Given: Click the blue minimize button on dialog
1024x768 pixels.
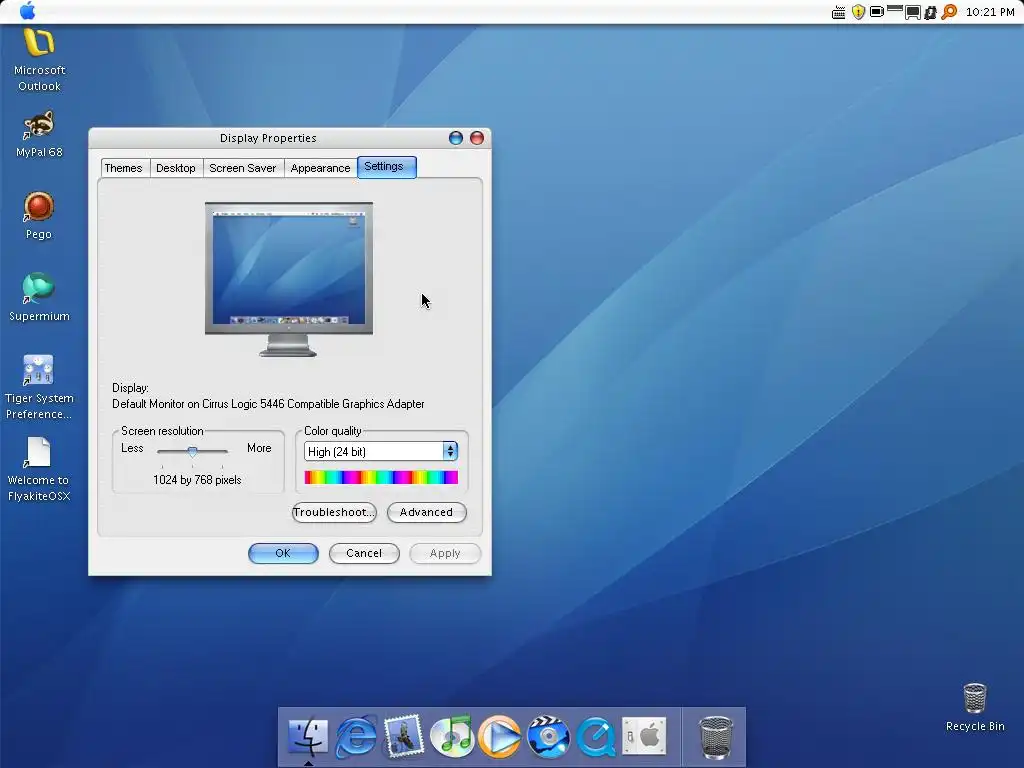Looking at the screenshot, I should [x=456, y=138].
